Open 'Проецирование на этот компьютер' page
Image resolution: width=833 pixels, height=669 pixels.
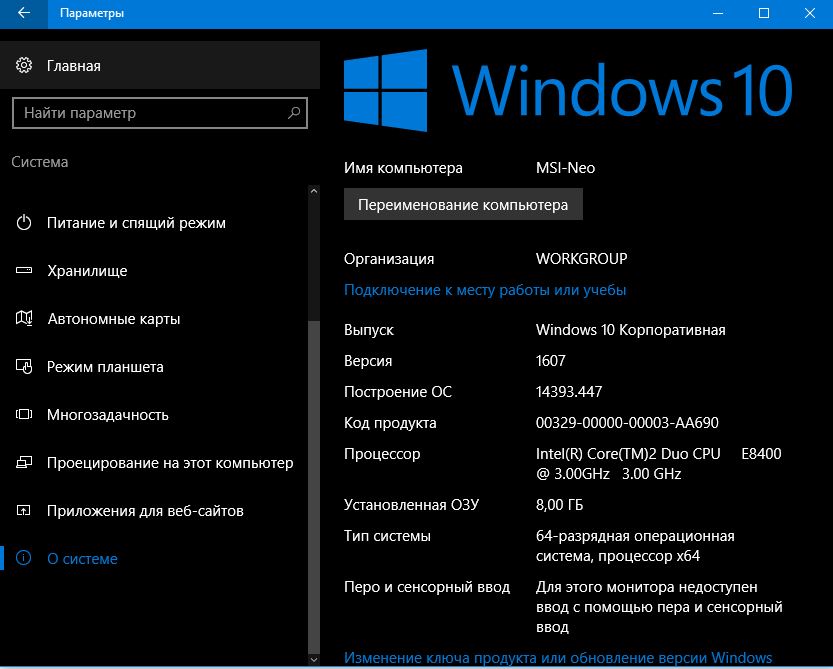click(170, 463)
